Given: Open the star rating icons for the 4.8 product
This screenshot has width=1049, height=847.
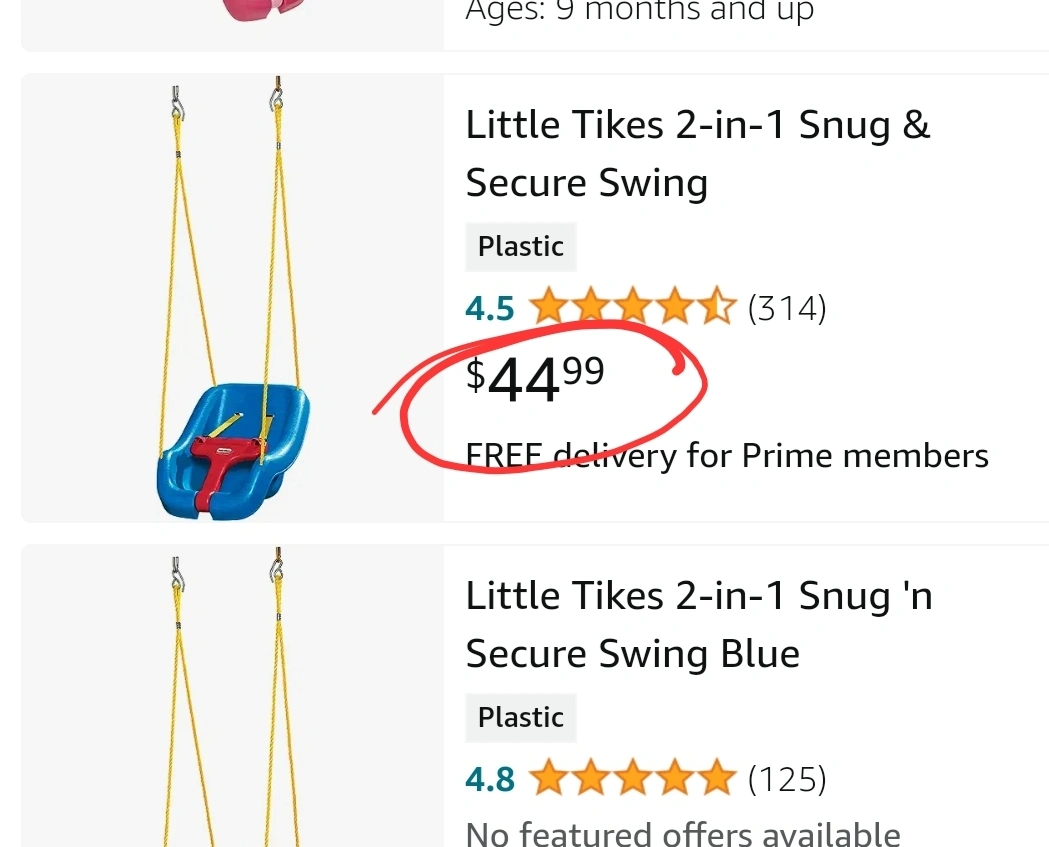Looking at the screenshot, I should [632, 777].
